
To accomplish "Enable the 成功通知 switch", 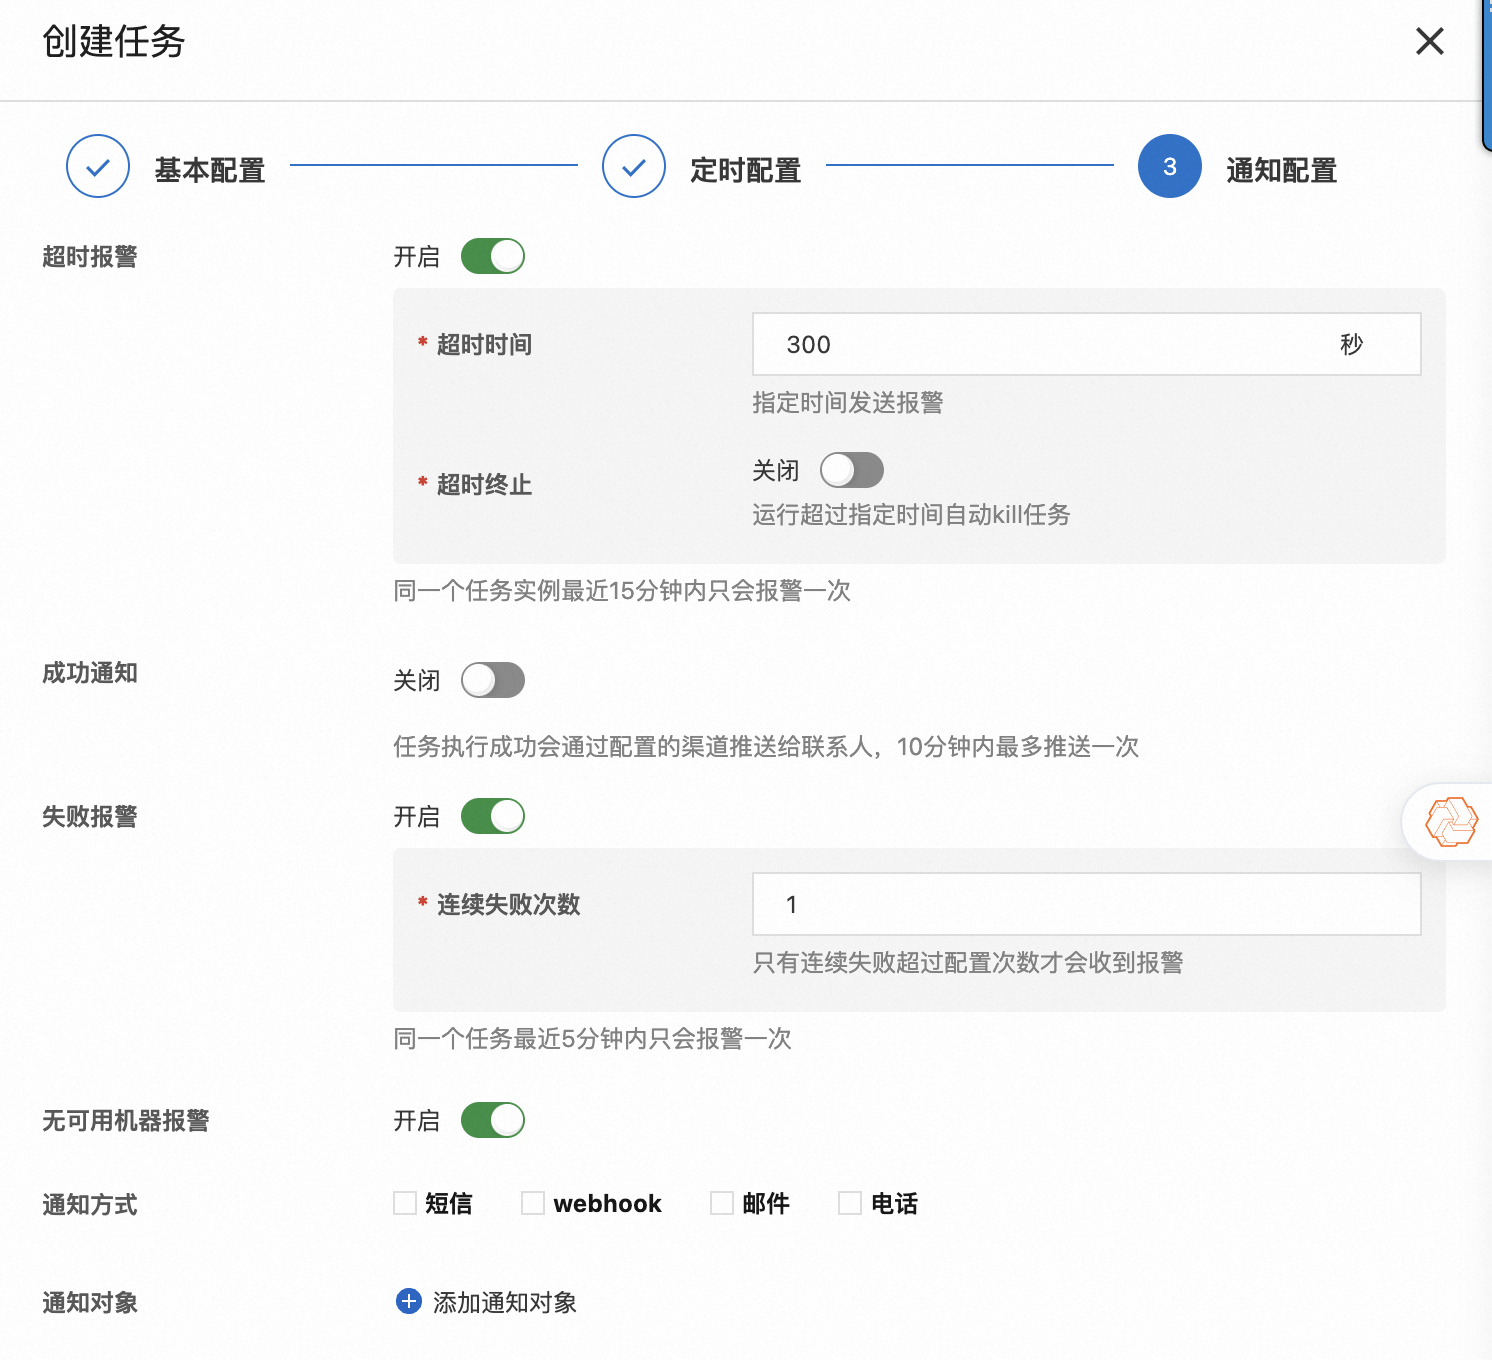I will (x=493, y=680).
